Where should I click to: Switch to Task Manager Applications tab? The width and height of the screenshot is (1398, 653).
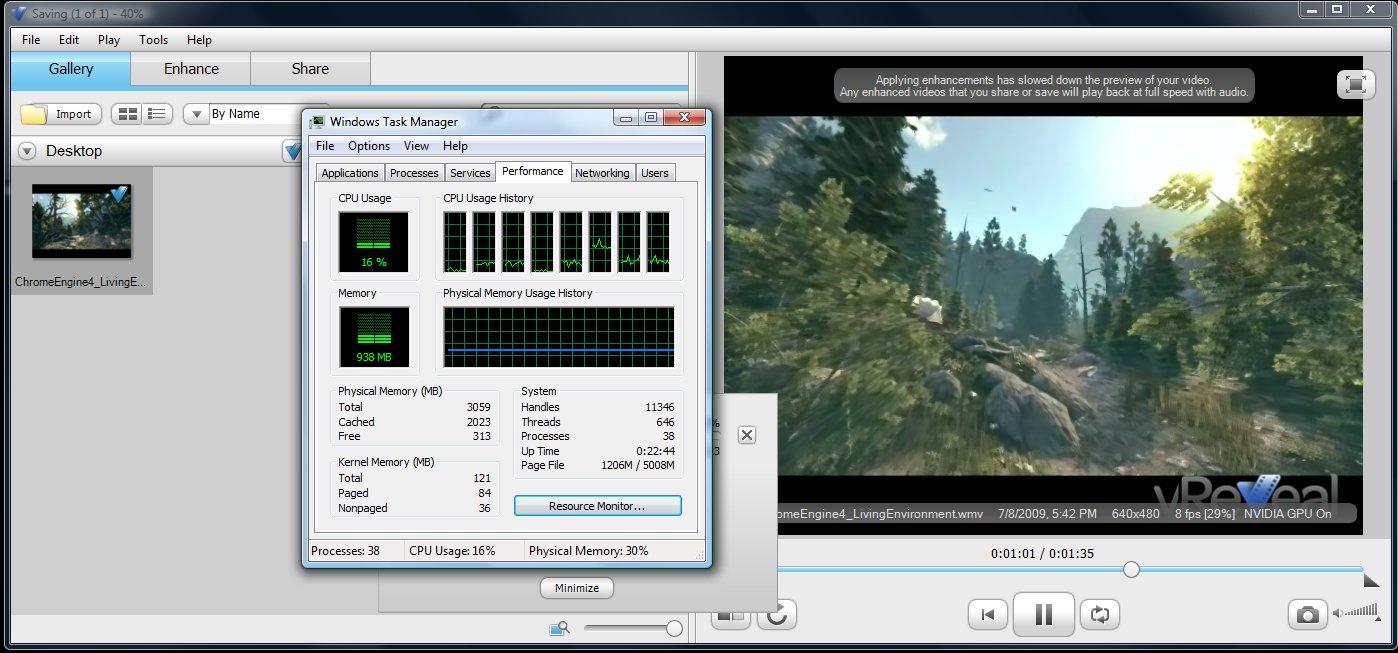350,173
